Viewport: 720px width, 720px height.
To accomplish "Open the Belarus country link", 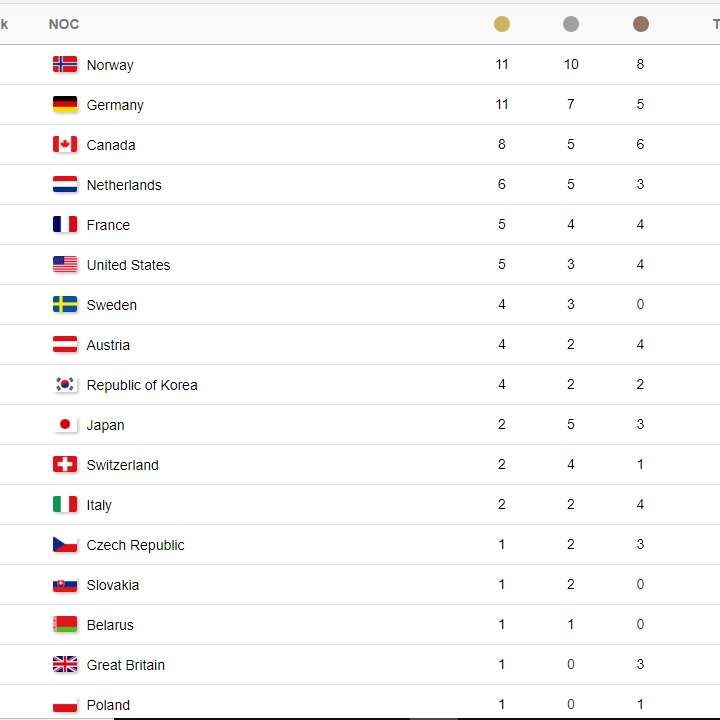I will (x=110, y=625).
